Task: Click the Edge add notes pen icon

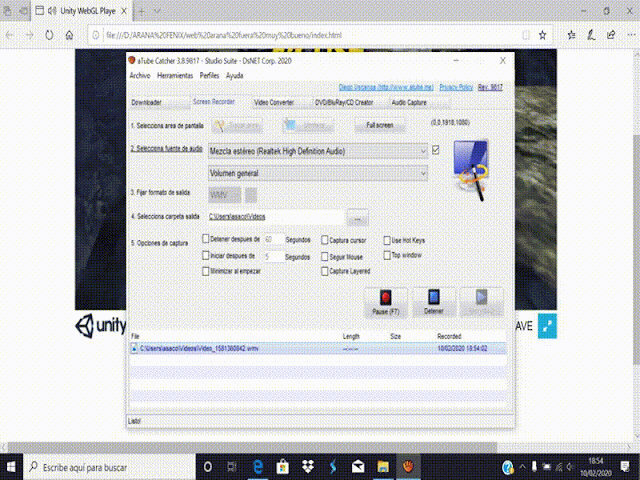Action: [x=591, y=35]
